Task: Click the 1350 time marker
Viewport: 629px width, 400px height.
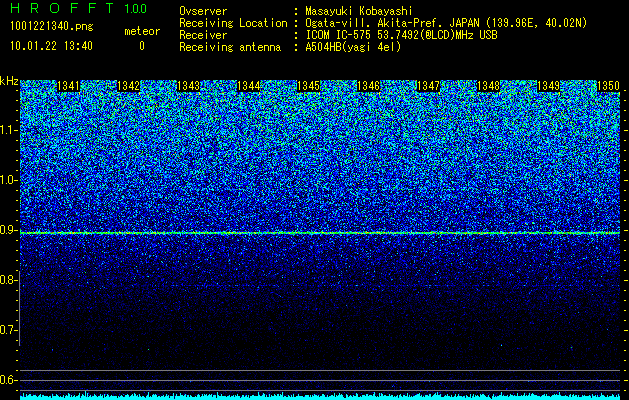Action: (x=608, y=86)
